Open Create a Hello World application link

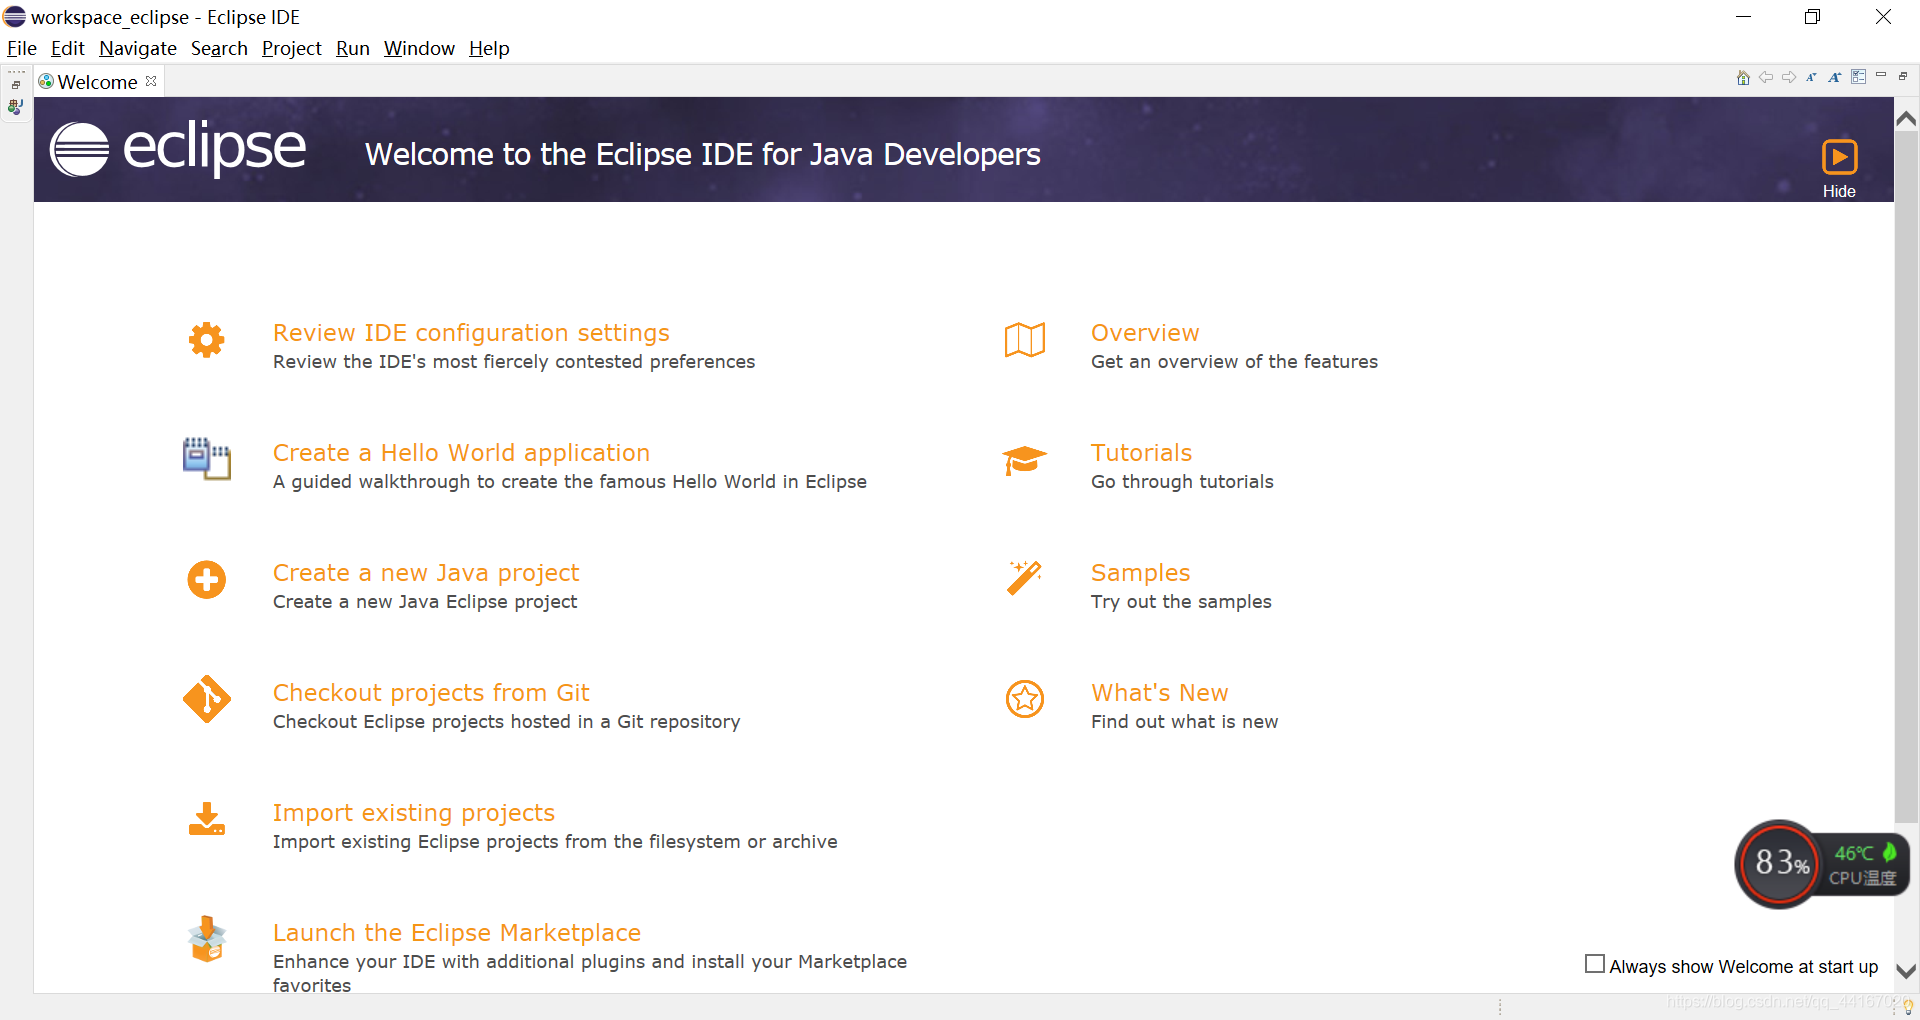pos(461,453)
